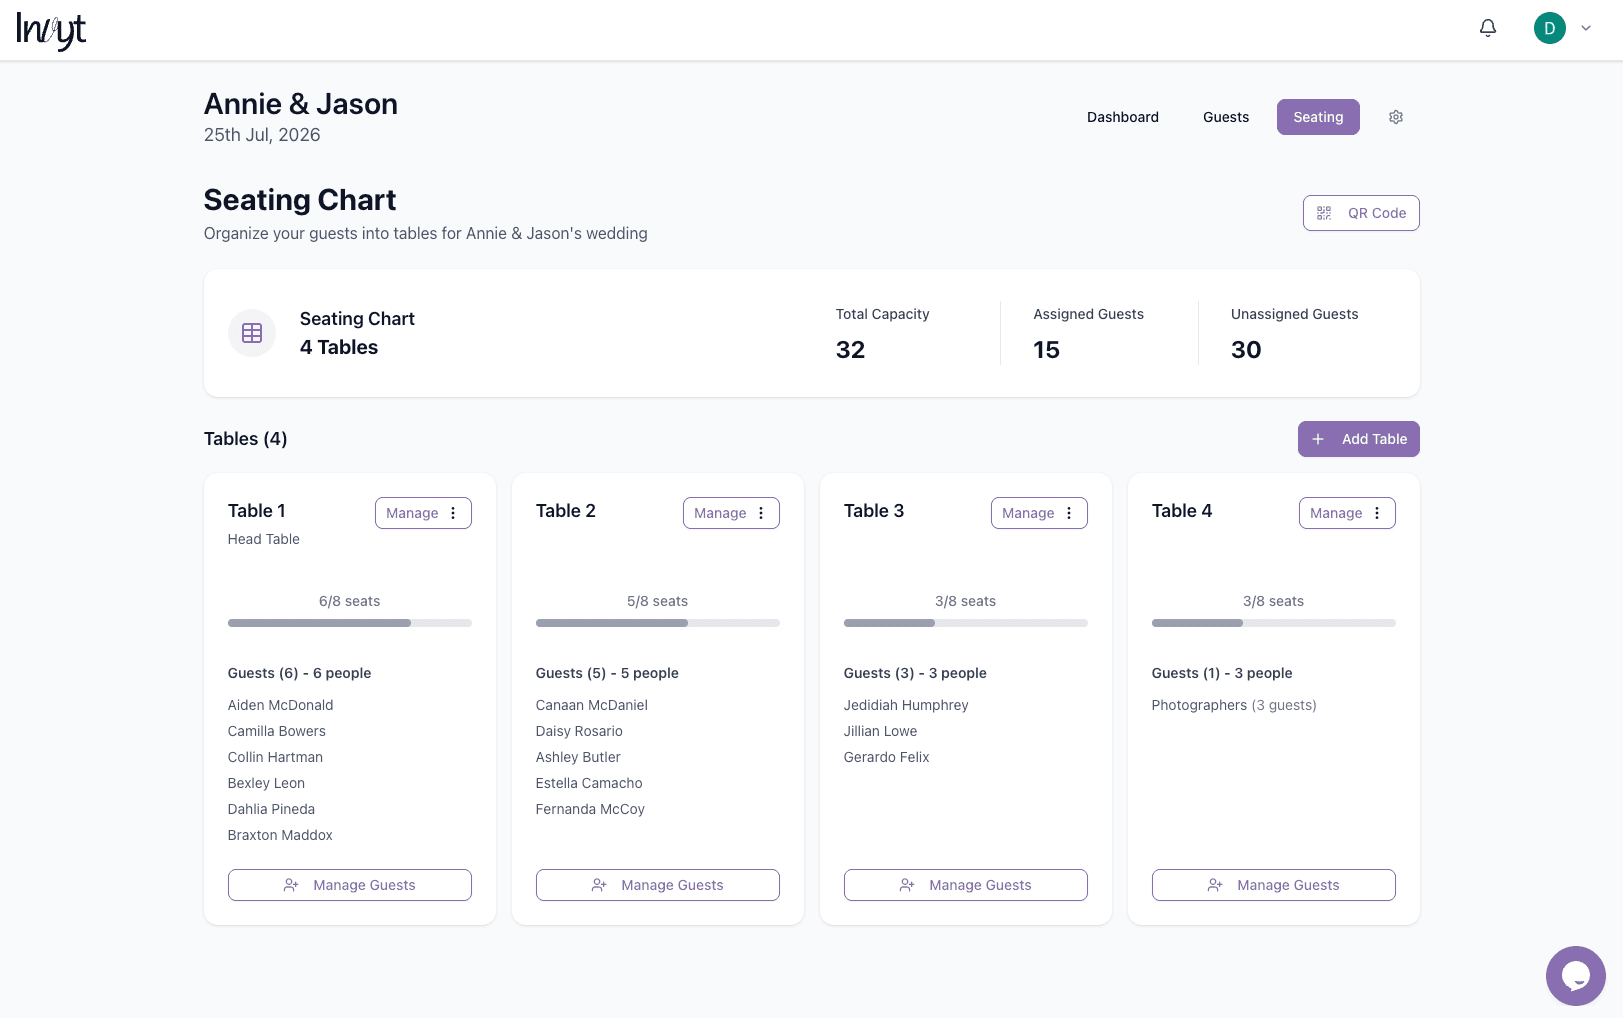Select the Seating tab
The image size is (1623, 1018).
(x=1317, y=117)
